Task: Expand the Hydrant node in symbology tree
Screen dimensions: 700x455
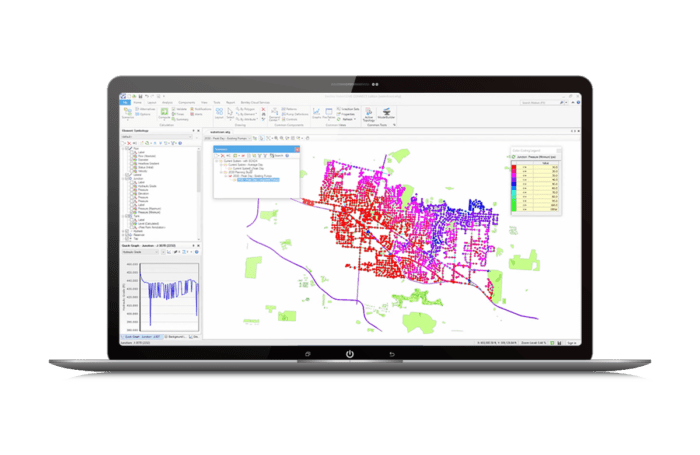Action: coord(123,231)
